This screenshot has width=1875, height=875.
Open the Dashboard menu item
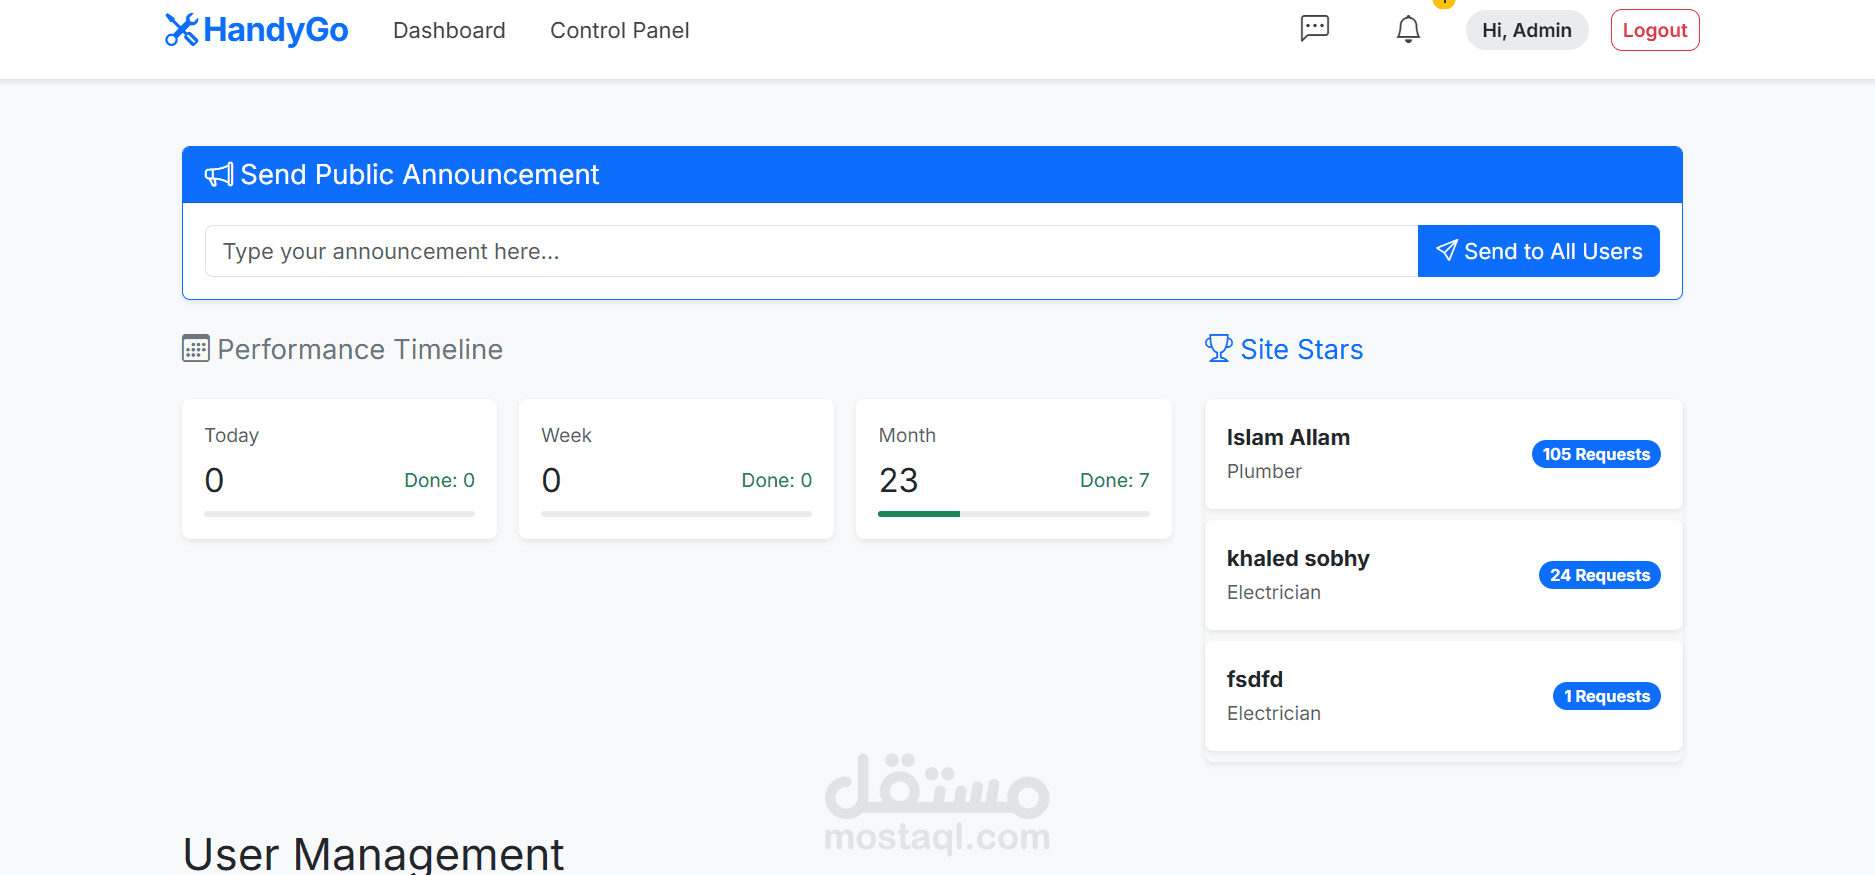click(449, 30)
